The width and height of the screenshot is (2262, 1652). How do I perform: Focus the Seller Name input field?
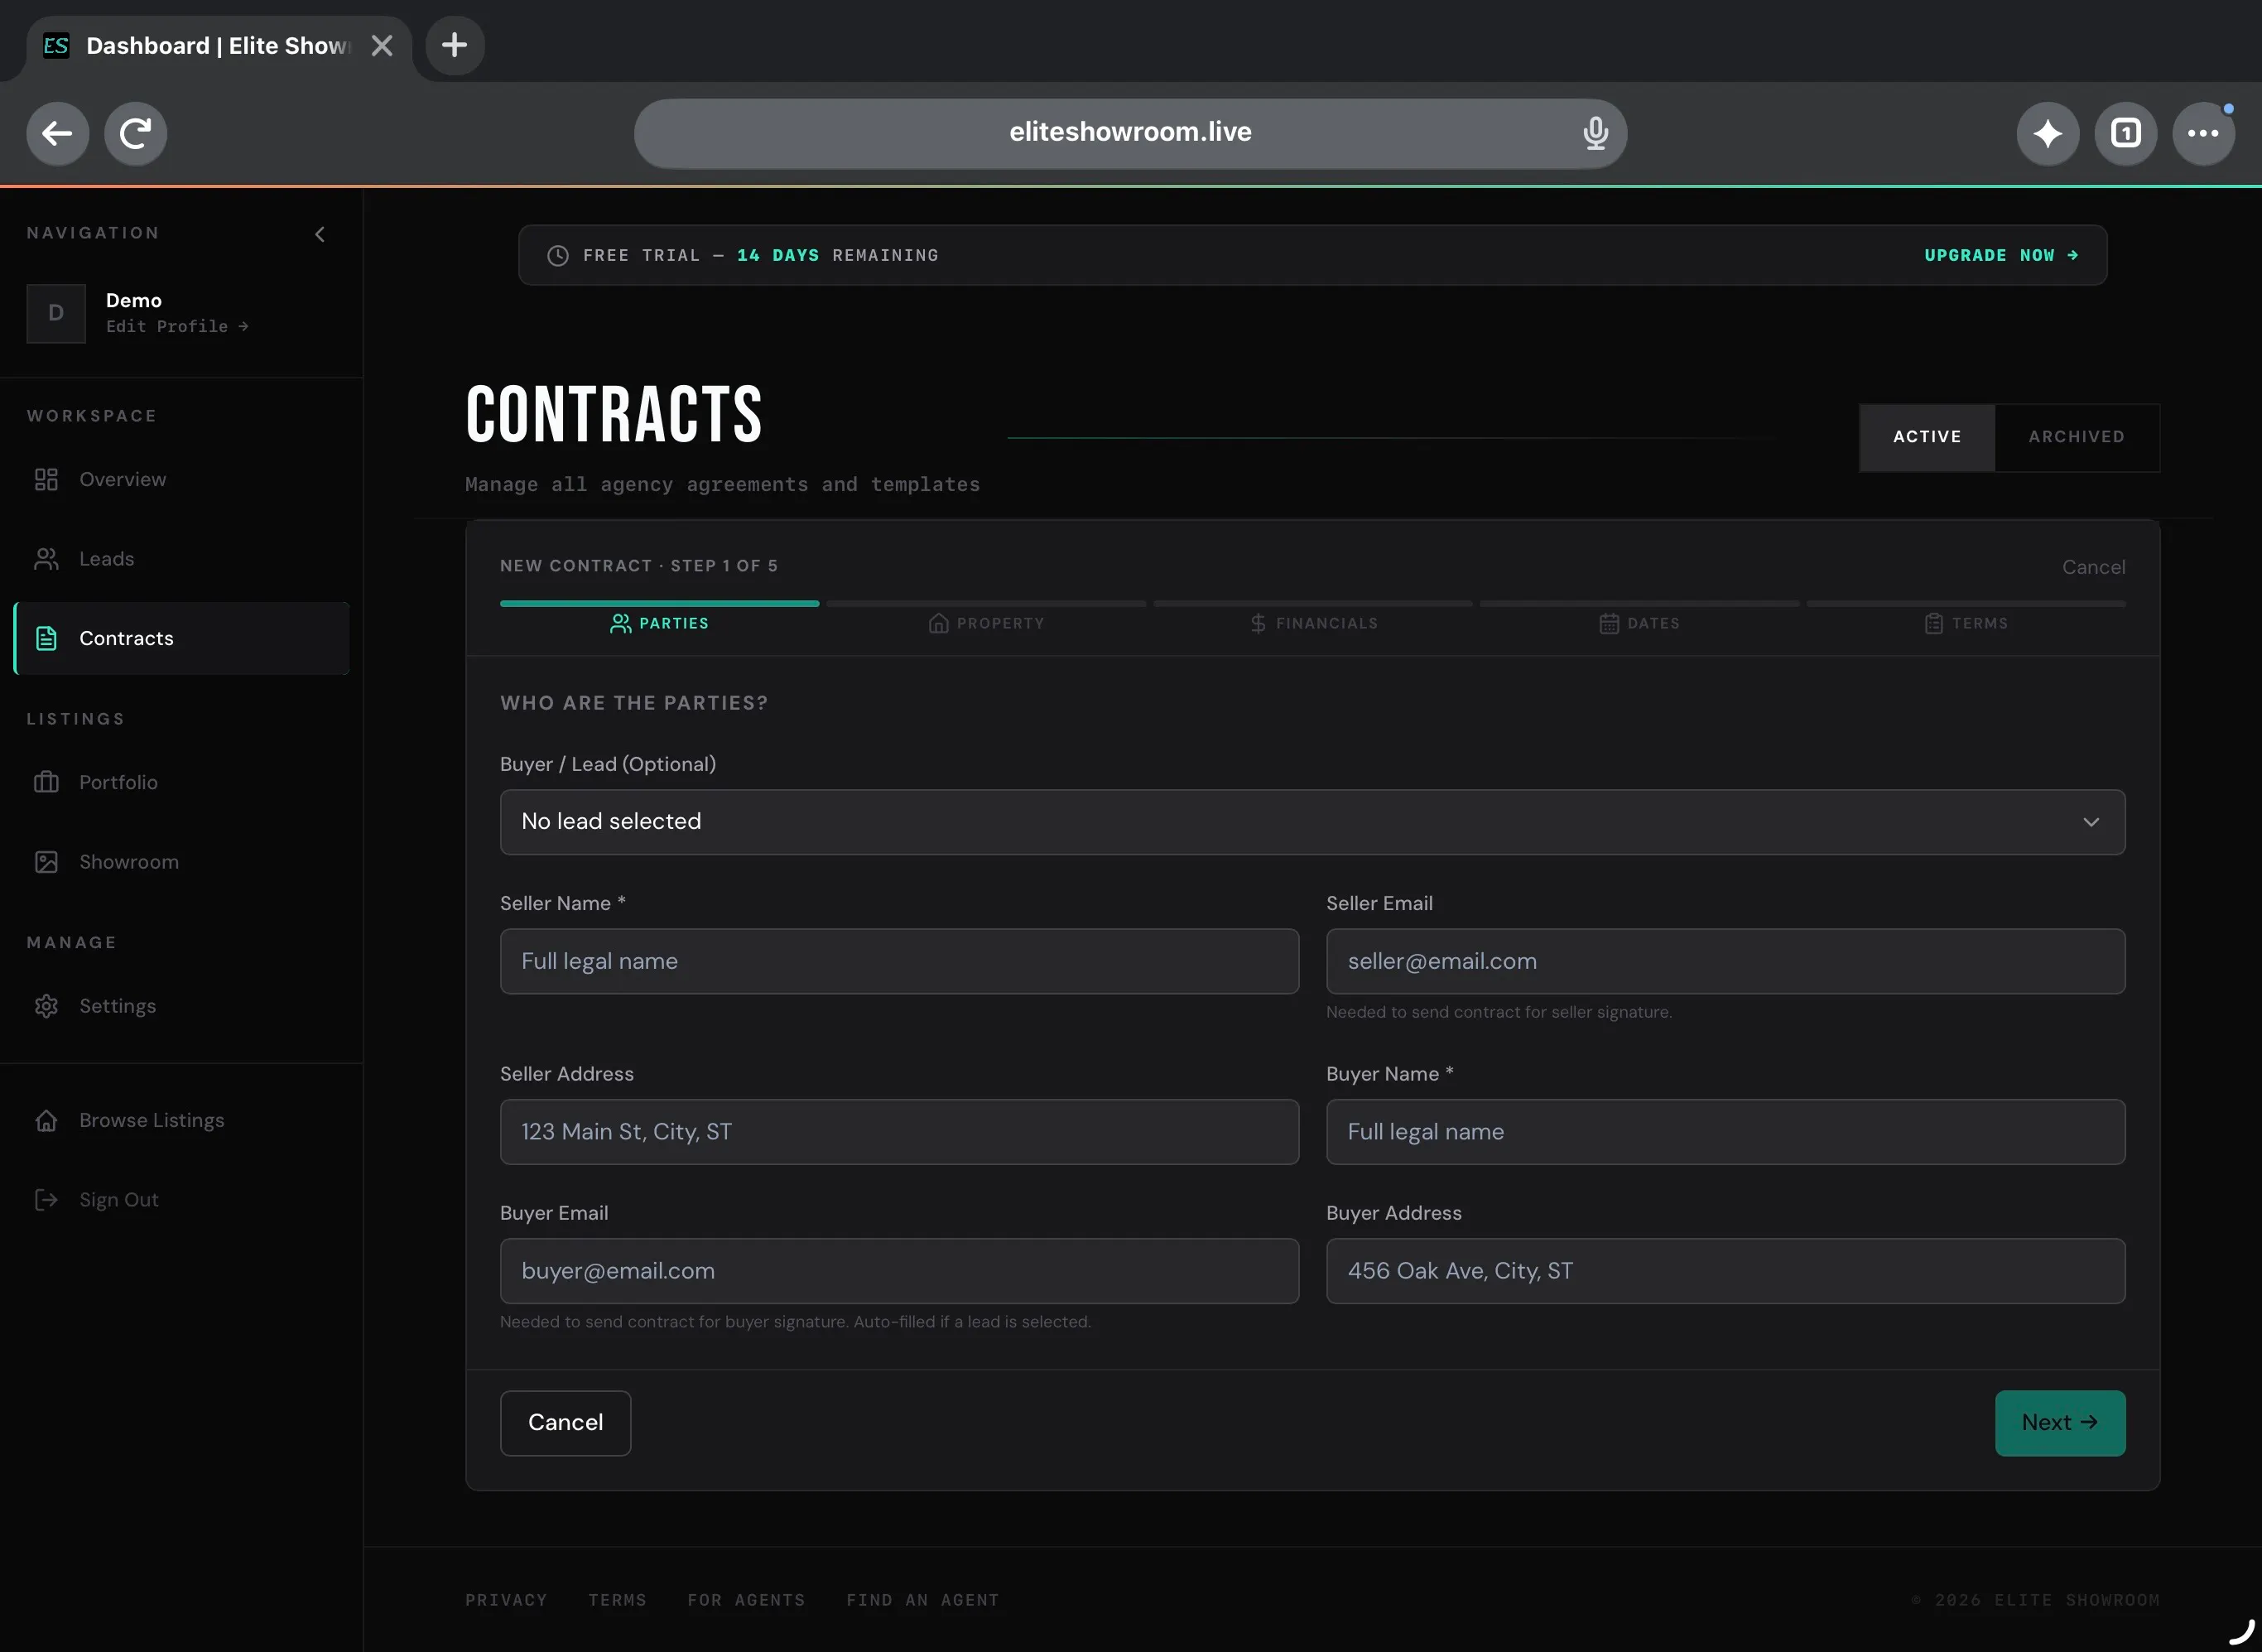(899, 961)
